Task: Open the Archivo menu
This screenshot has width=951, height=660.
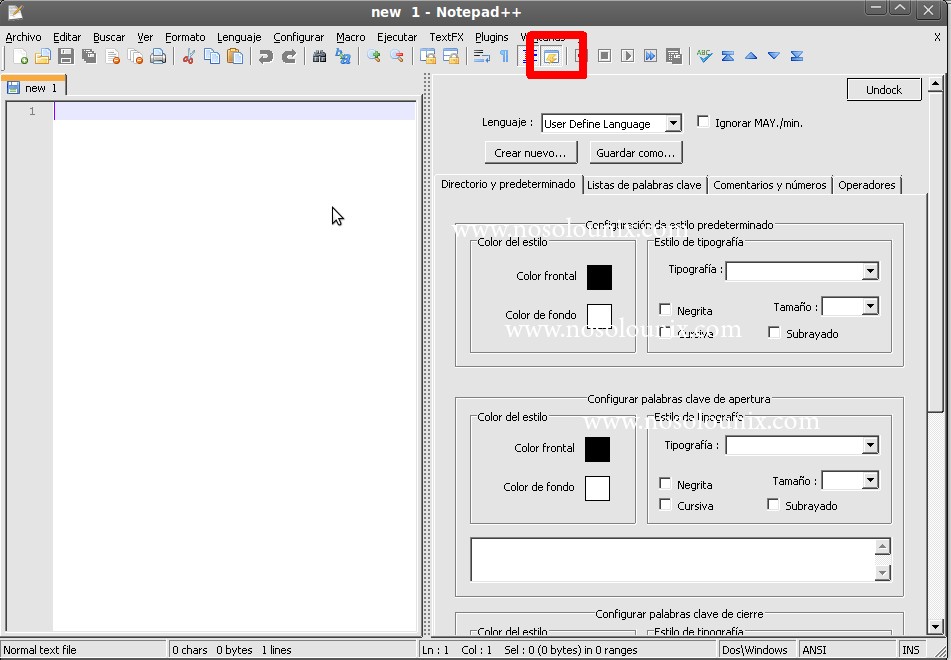Action: click(23, 37)
